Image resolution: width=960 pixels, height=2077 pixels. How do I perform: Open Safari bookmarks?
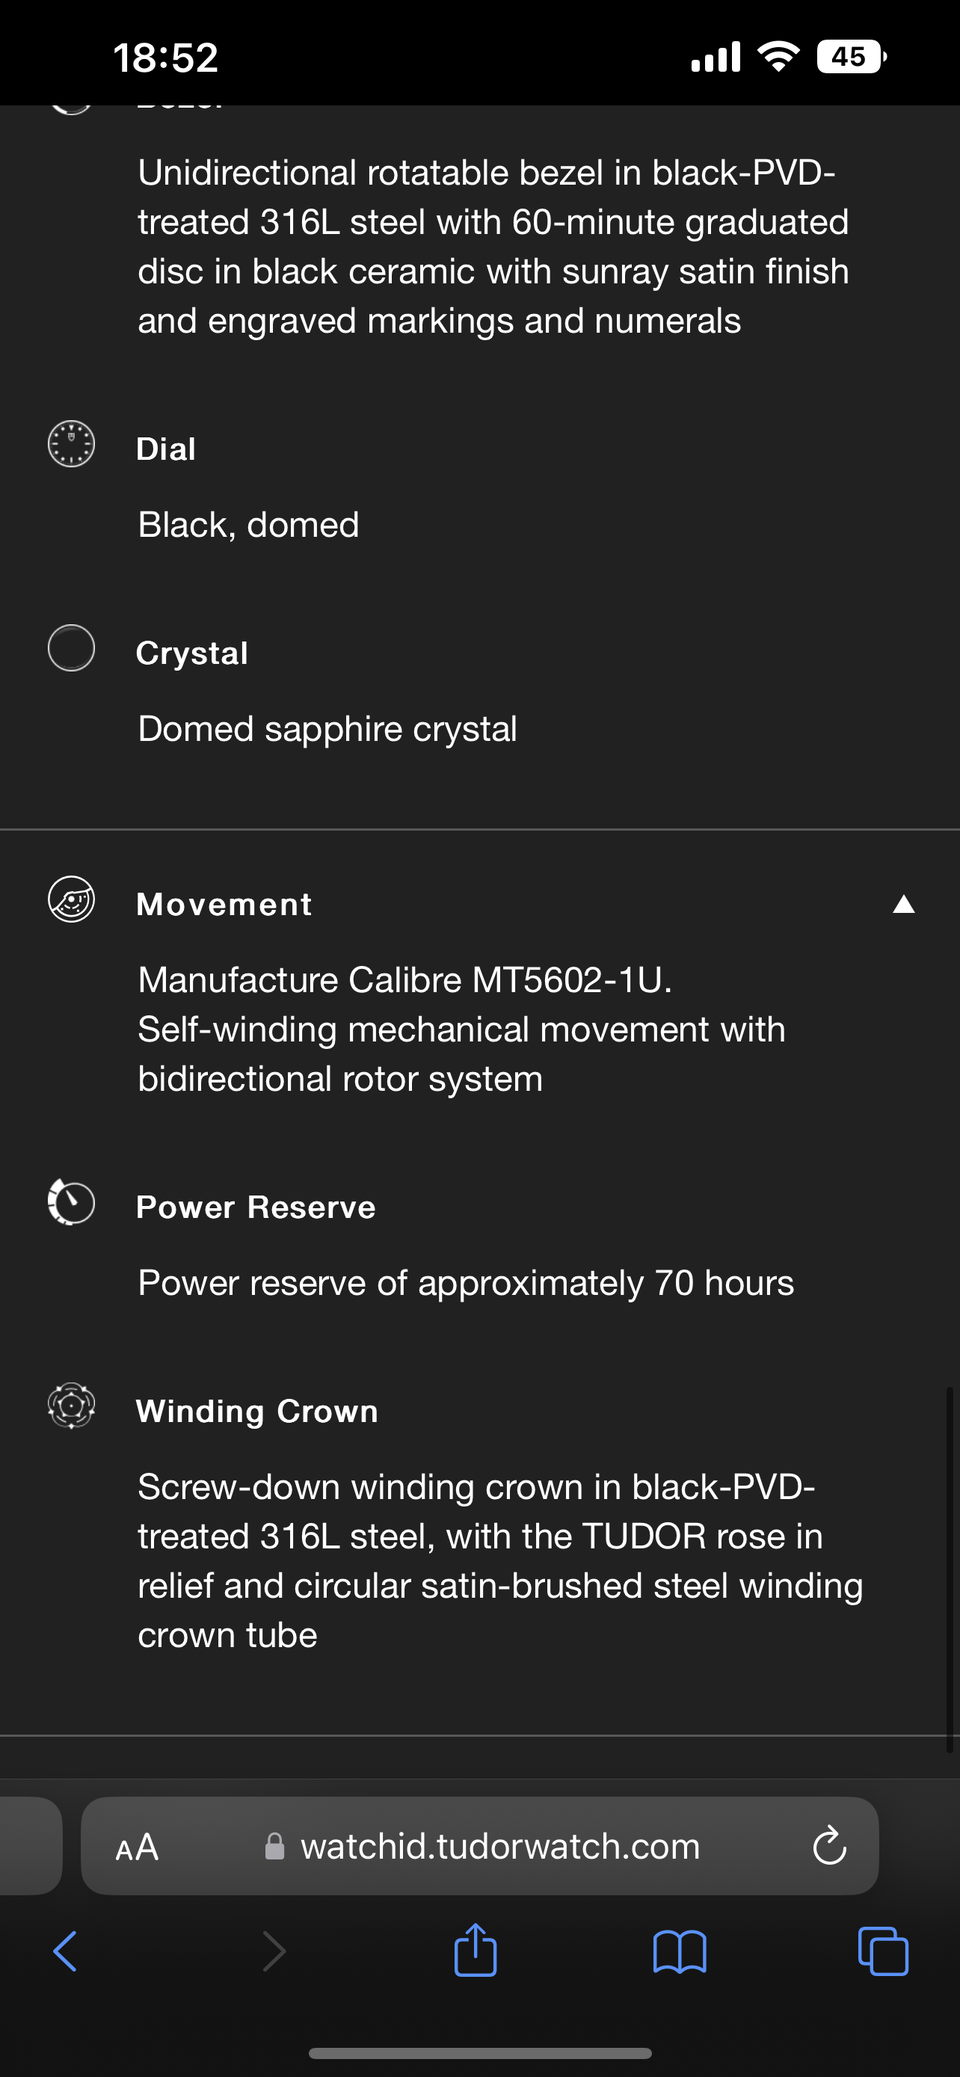tap(679, 1950)
